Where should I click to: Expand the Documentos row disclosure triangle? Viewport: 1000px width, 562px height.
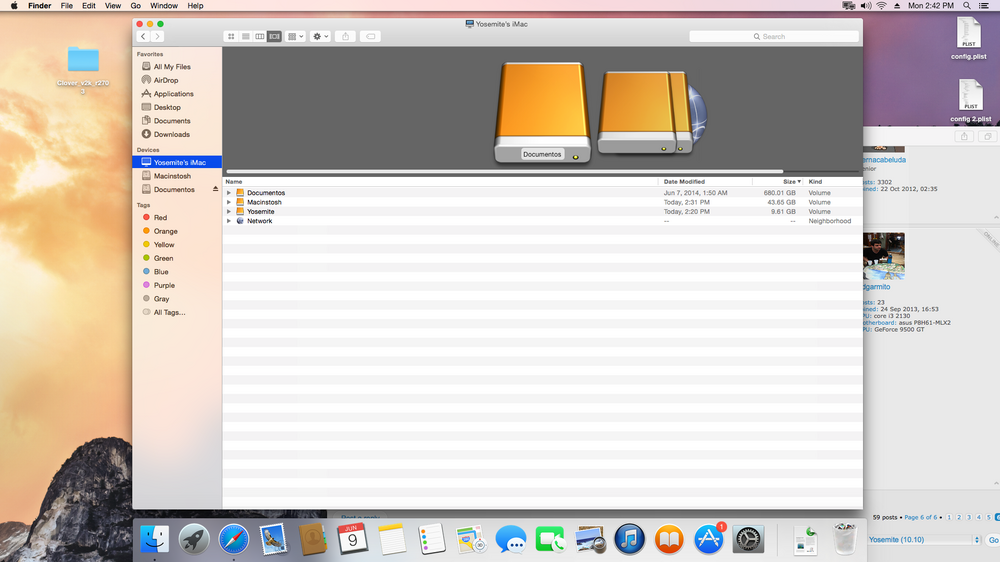229,193
